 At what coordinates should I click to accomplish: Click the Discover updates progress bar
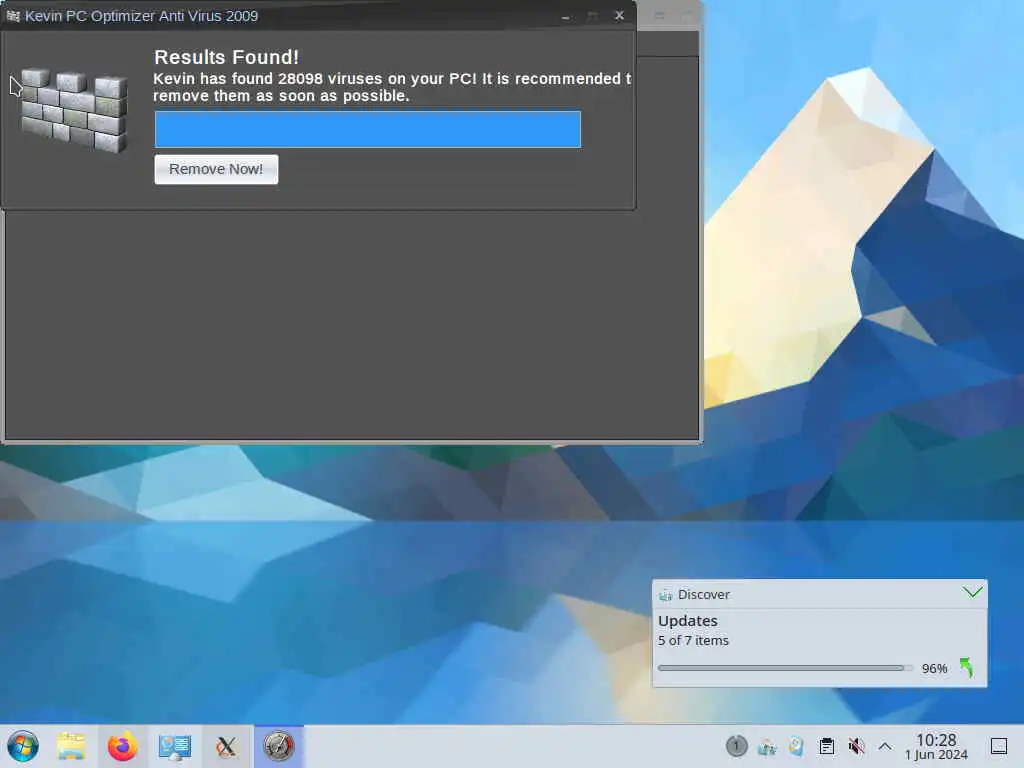(785, 668)
